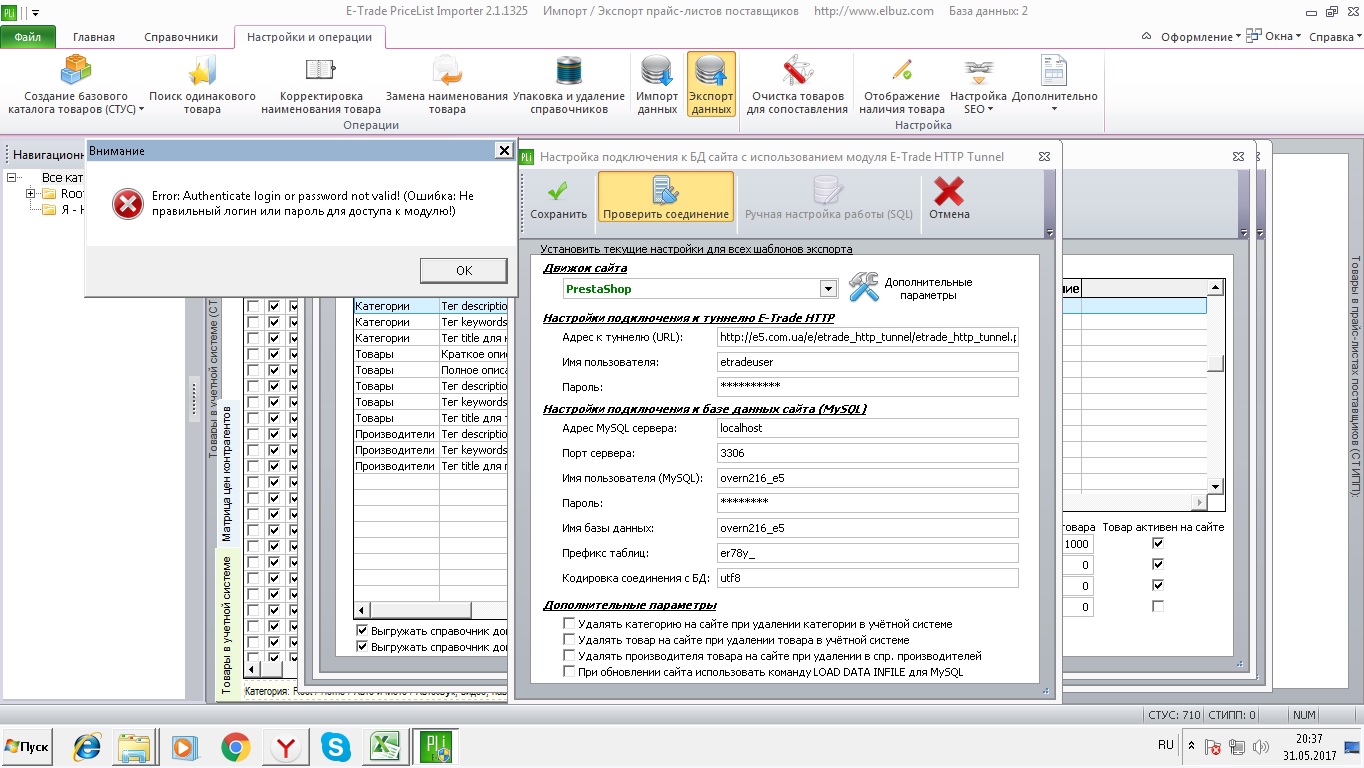
Task: Click the MySQL server address 'localhost' field
Action: (868, 428)
